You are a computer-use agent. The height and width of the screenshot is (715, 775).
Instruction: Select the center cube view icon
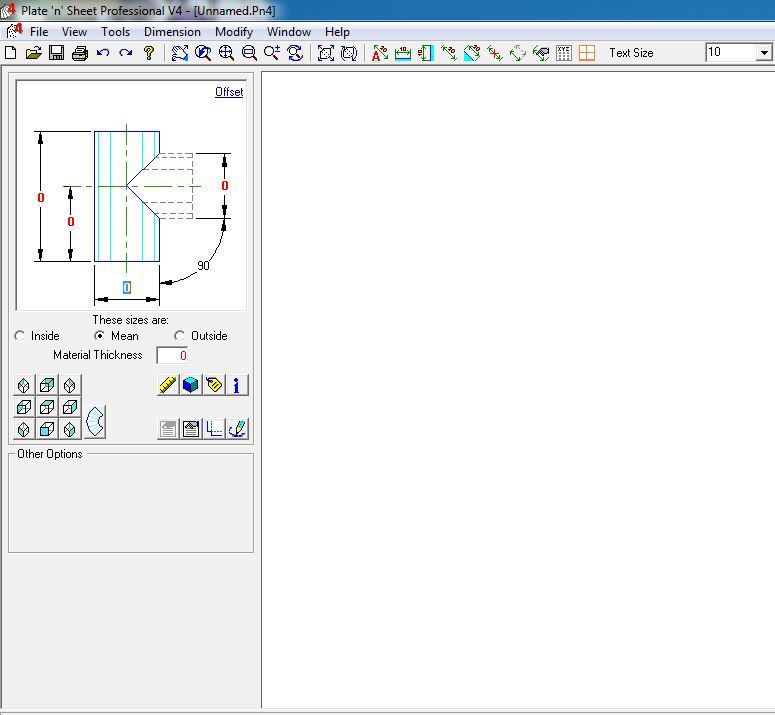pos(47,407)
